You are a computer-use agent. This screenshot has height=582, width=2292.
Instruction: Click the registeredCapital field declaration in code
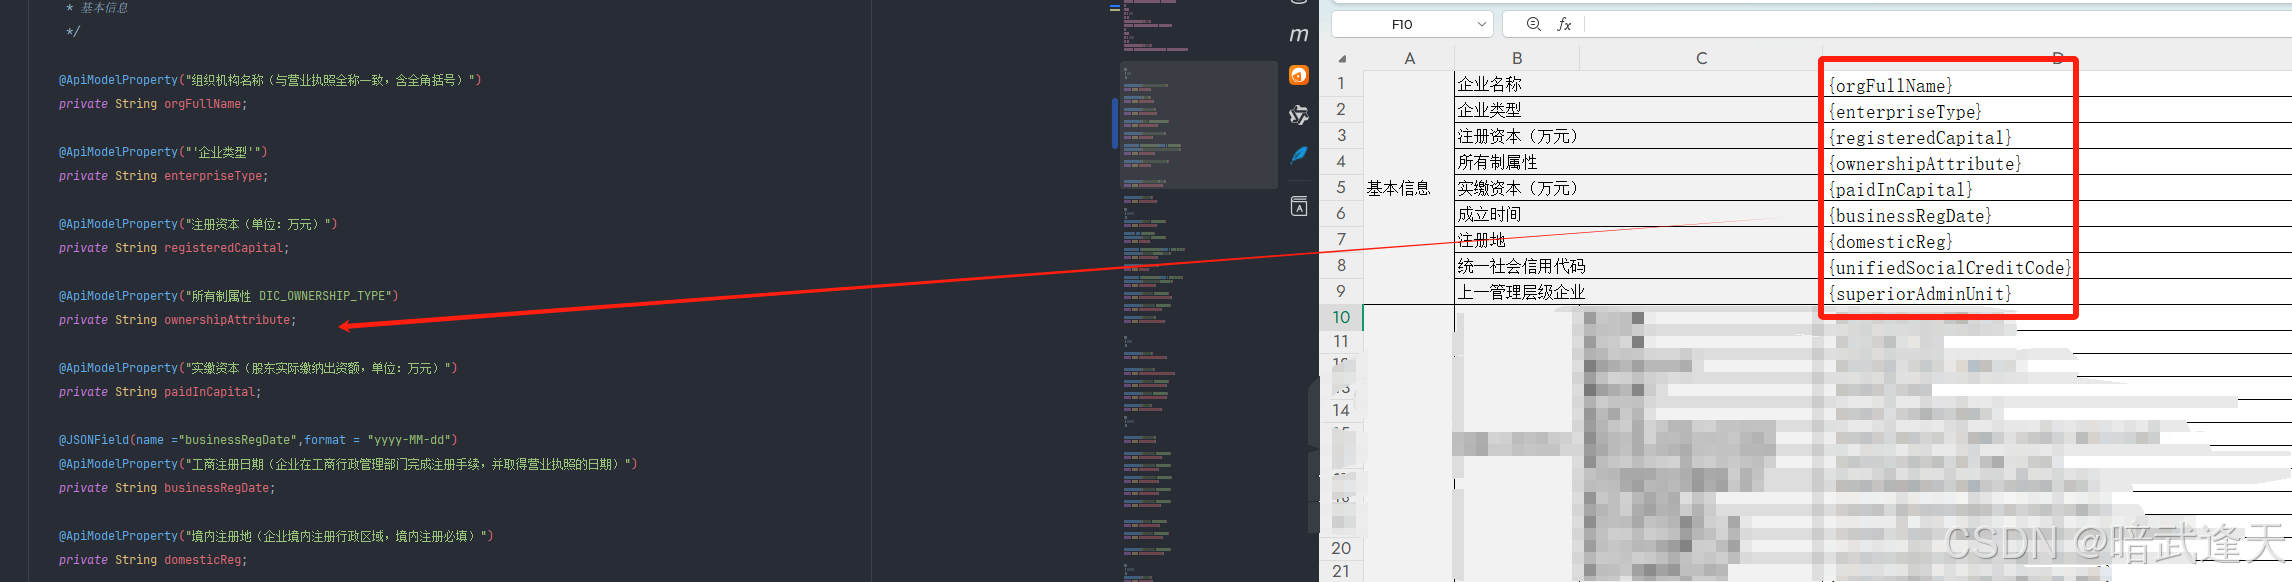174,248
